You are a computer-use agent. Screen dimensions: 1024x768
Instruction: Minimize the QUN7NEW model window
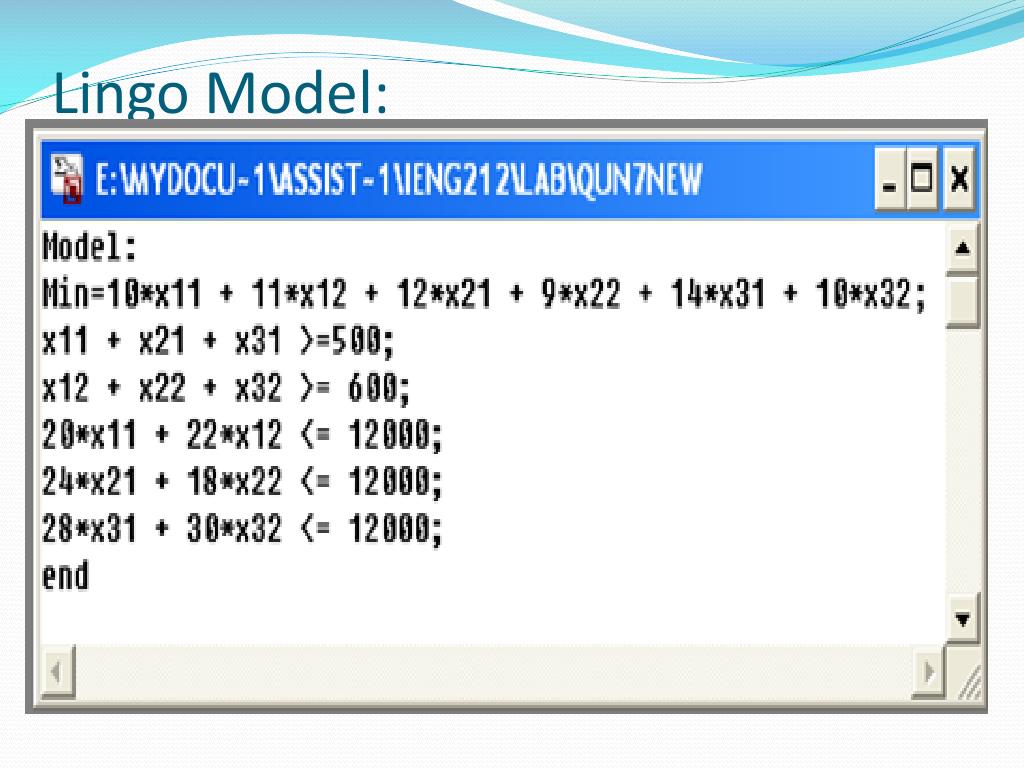click(889, 179)
